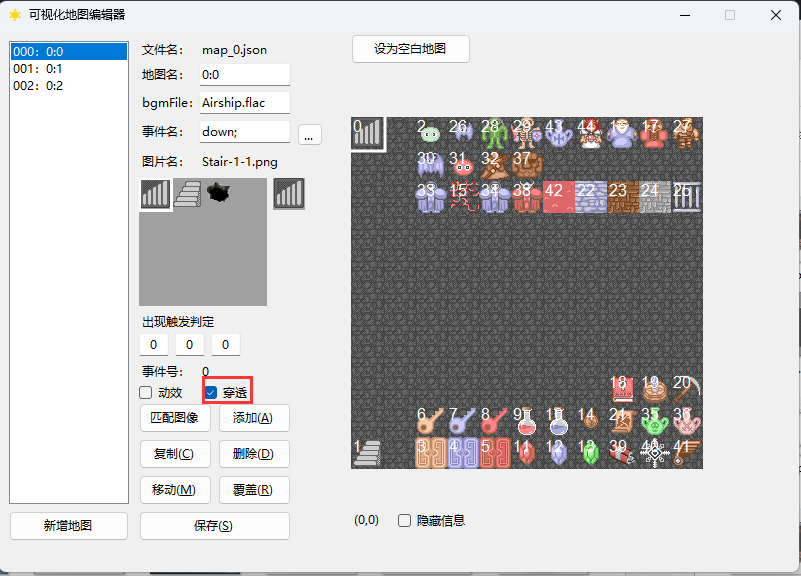801x576 pixels.
Task: Open event name browse '...' button
Action: click(310, 135)
